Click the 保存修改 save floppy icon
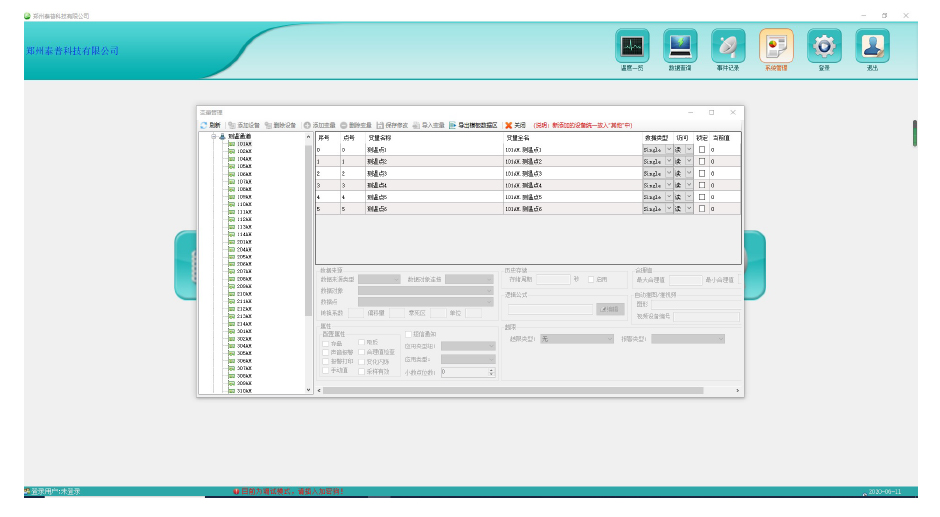 tap(380, 125)
